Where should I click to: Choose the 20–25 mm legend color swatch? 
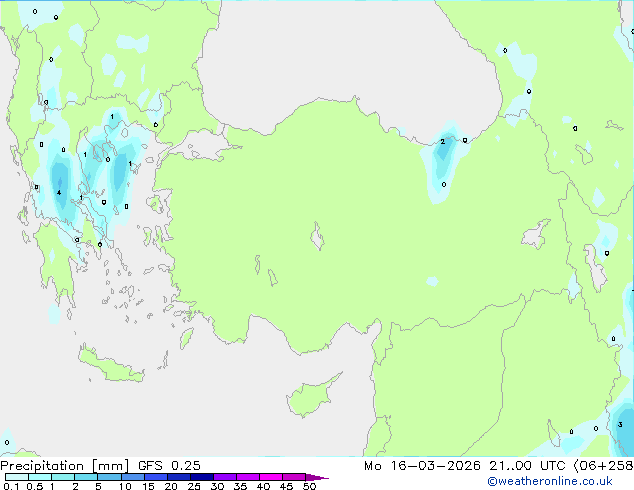179,477
